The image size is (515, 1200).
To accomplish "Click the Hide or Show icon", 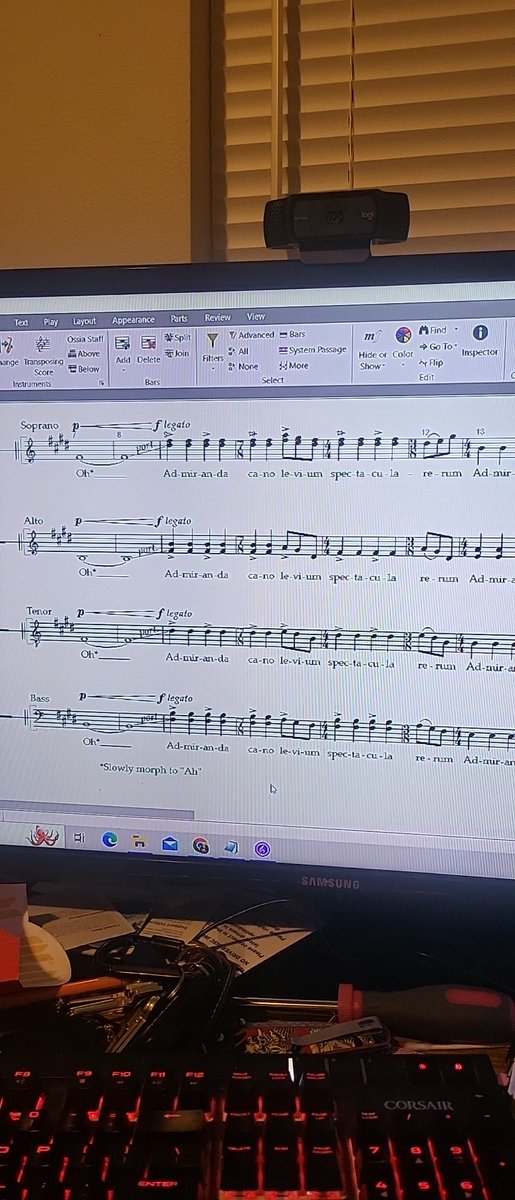I will coord(371,337).
